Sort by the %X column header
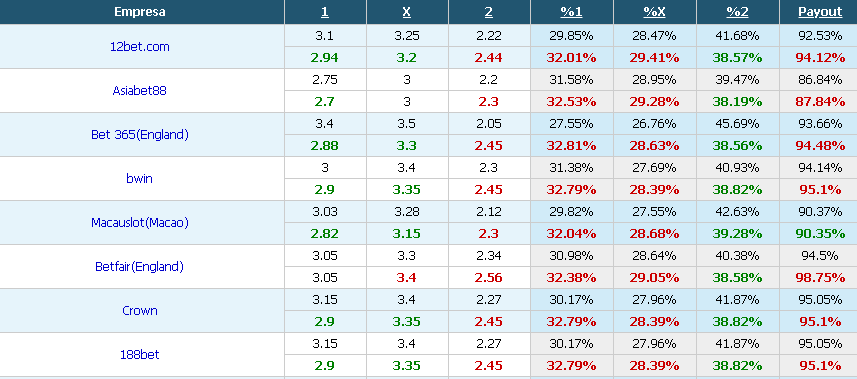Image resolution: width=857 pixels, height=379 pixels. pos(654,12)
